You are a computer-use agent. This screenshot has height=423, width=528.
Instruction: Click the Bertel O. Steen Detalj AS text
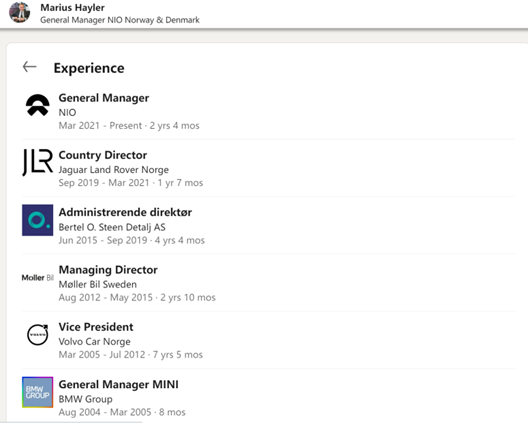(x=112, y=227)
